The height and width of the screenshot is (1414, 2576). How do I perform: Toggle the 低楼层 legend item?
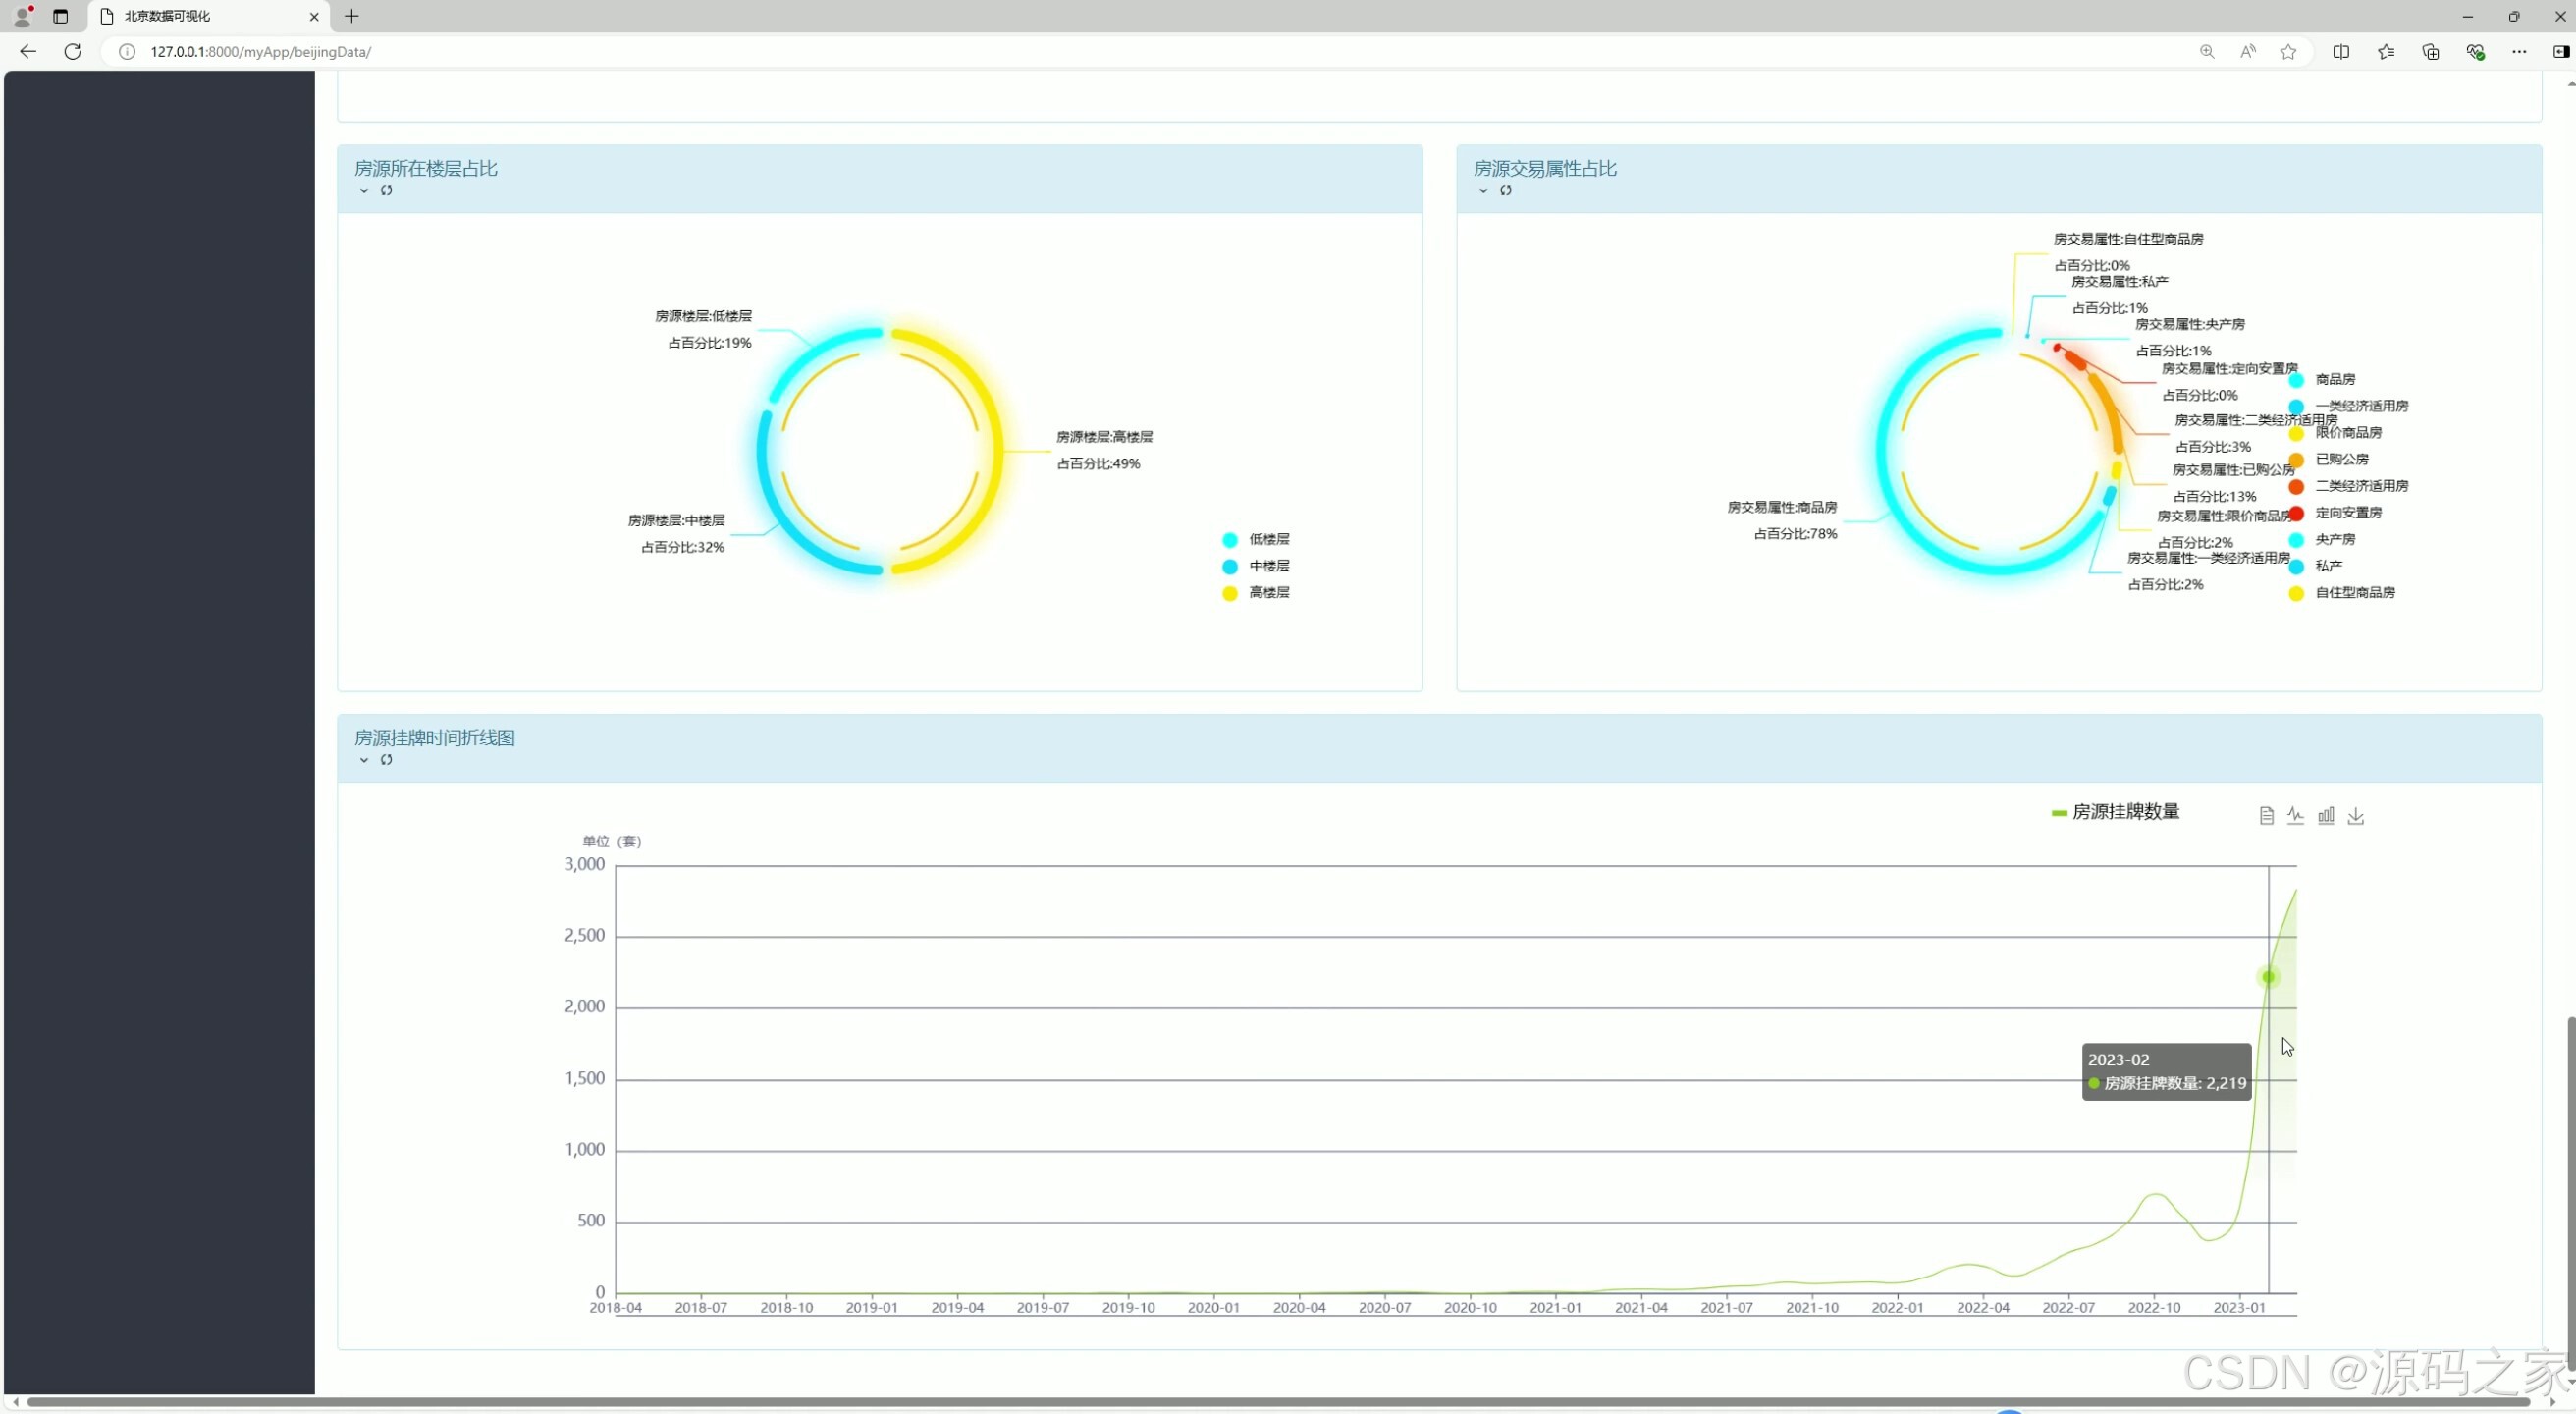(x=1257, y=539)
